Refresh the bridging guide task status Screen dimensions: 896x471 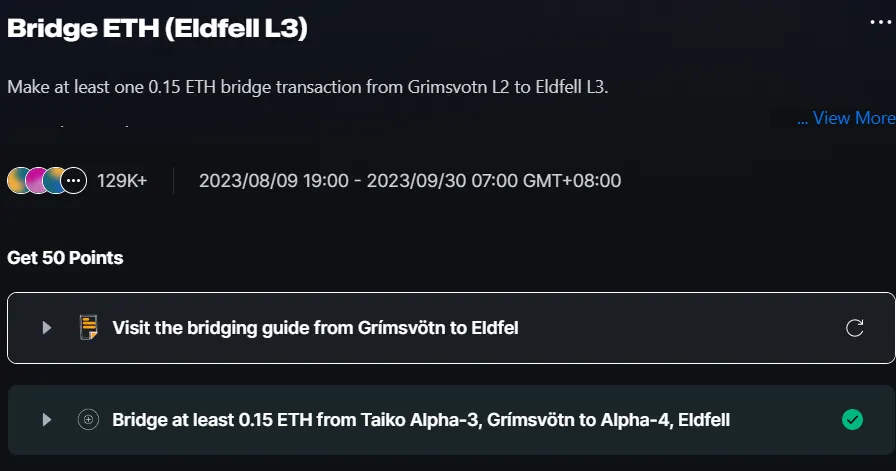854,328
